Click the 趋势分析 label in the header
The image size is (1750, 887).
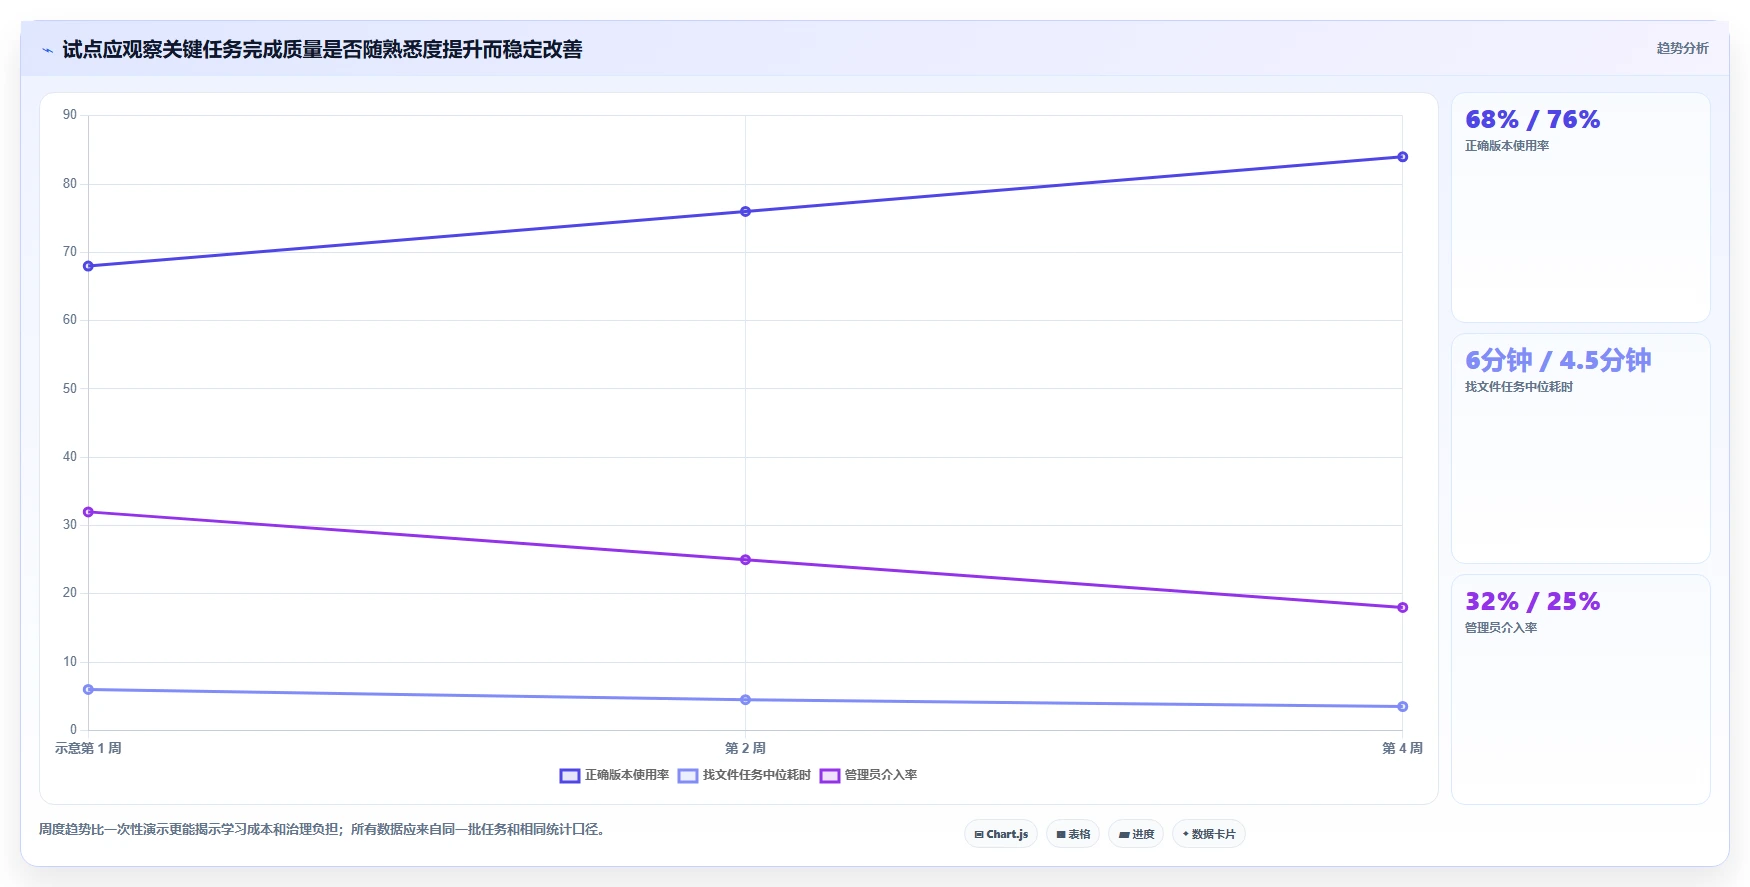(x=1682, y=48)
